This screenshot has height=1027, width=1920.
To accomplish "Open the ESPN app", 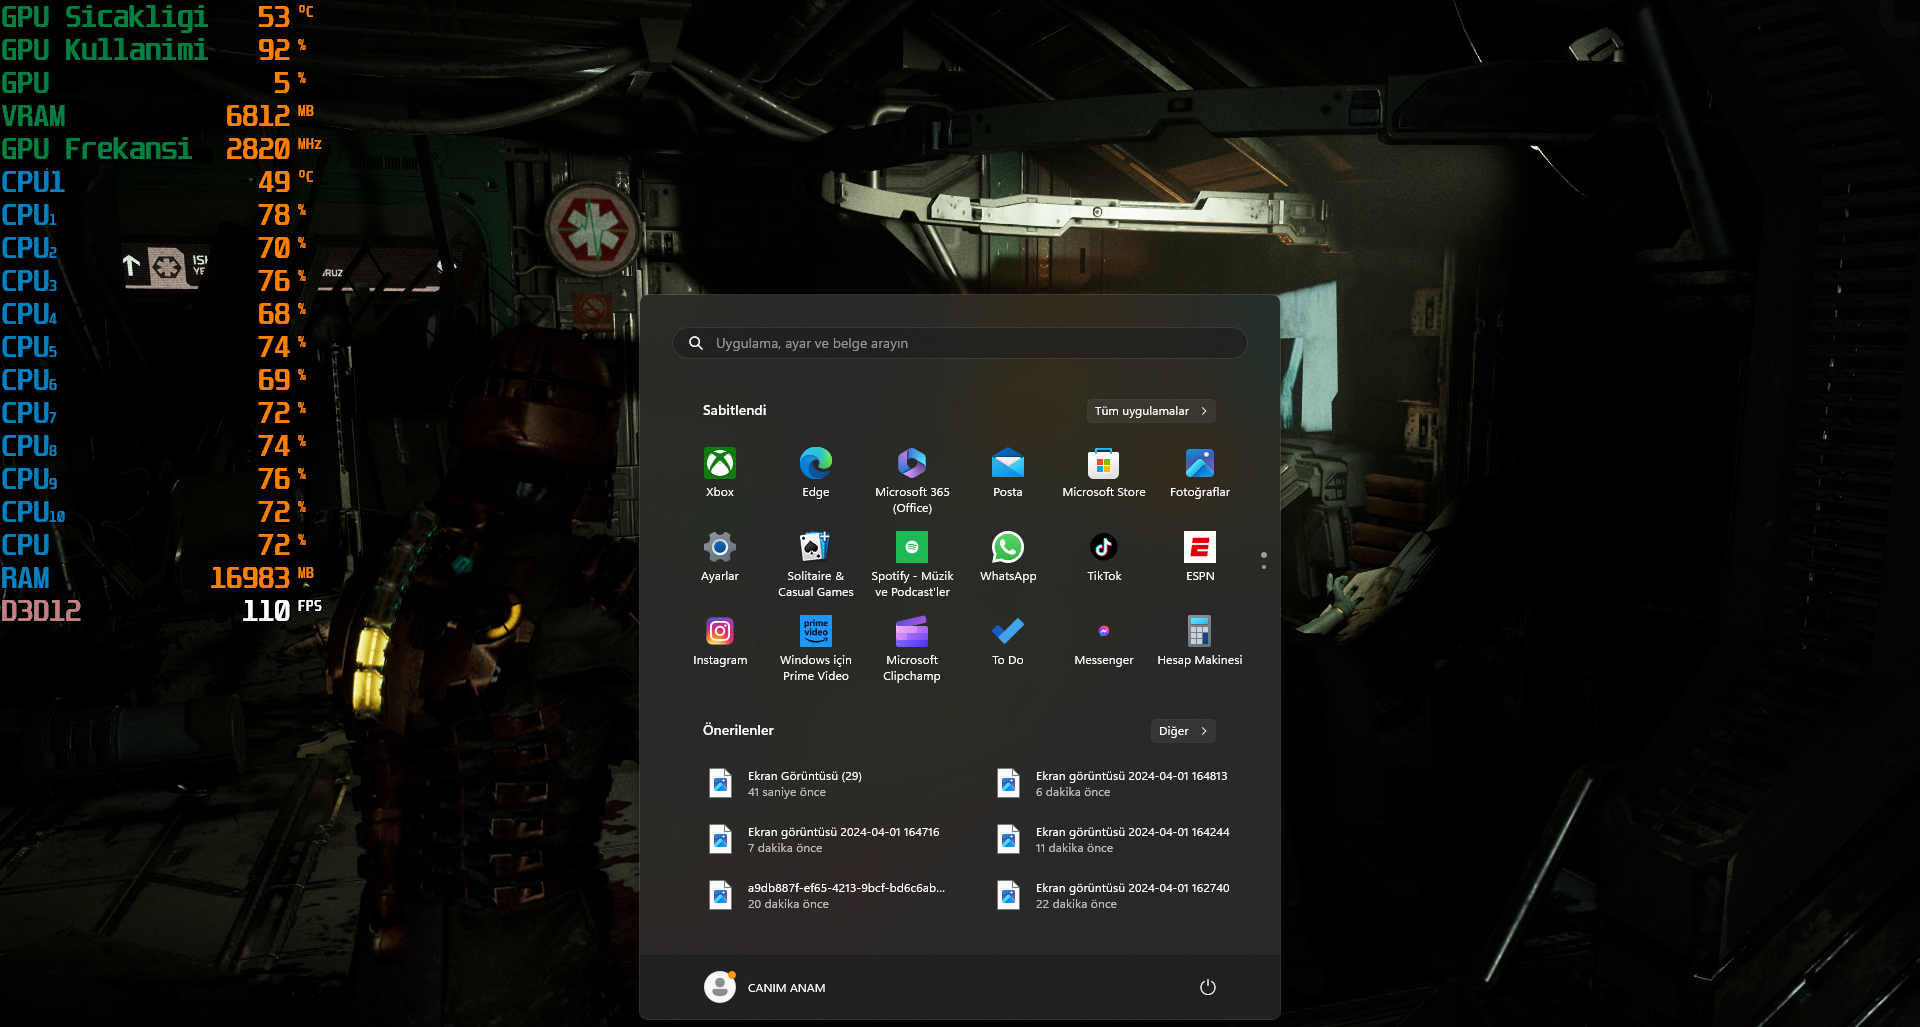I will (x=1200, y=557).
